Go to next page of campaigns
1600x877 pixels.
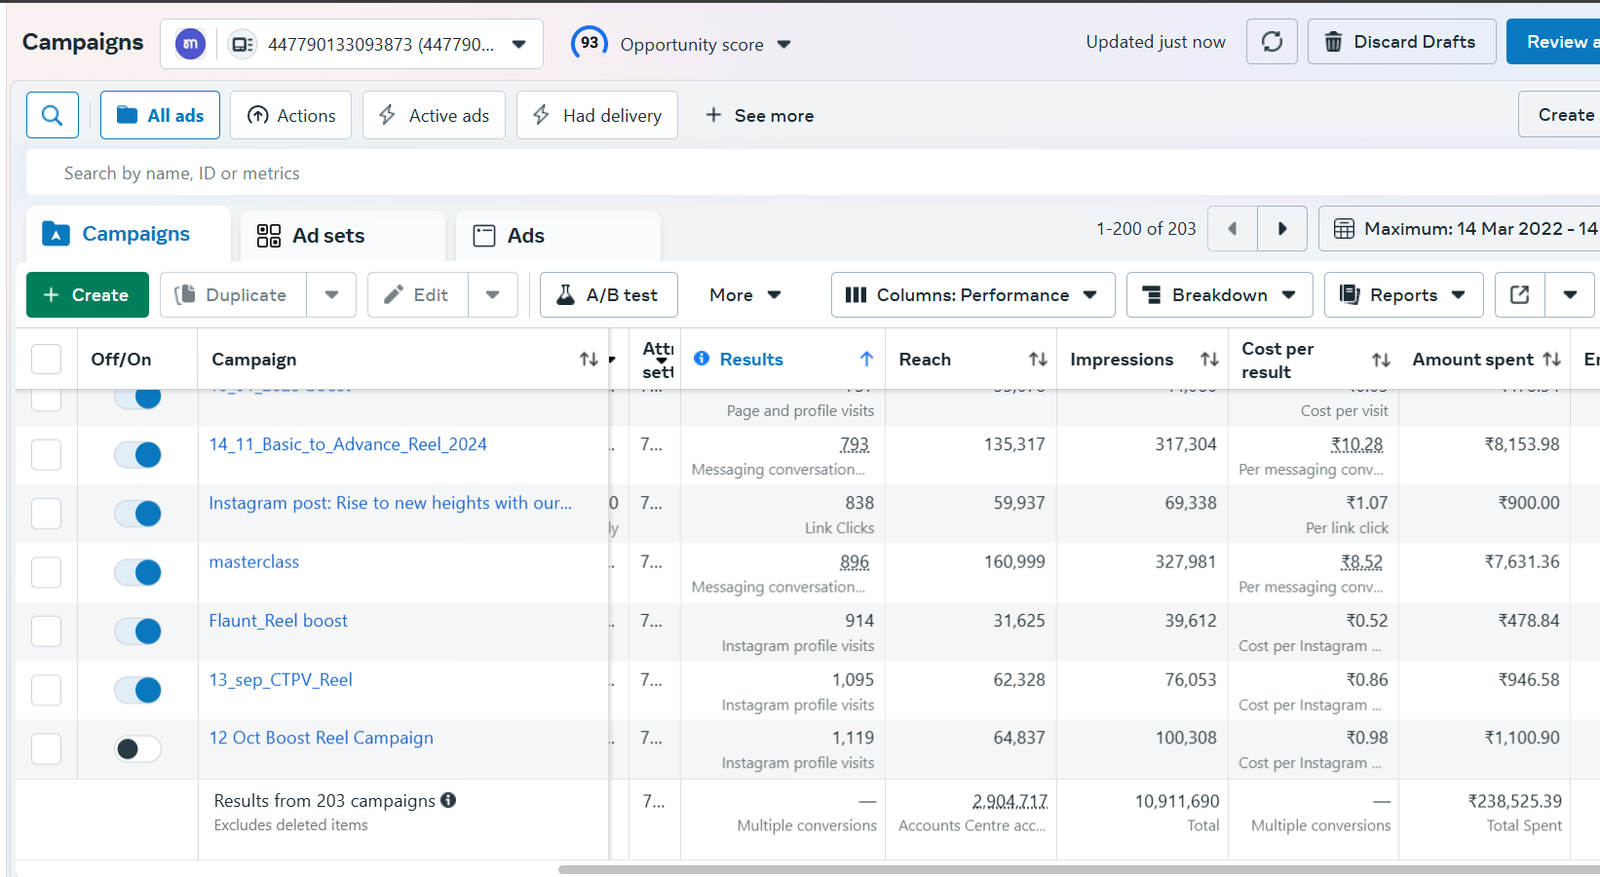pyautogui.click(x=1282, y=229)
